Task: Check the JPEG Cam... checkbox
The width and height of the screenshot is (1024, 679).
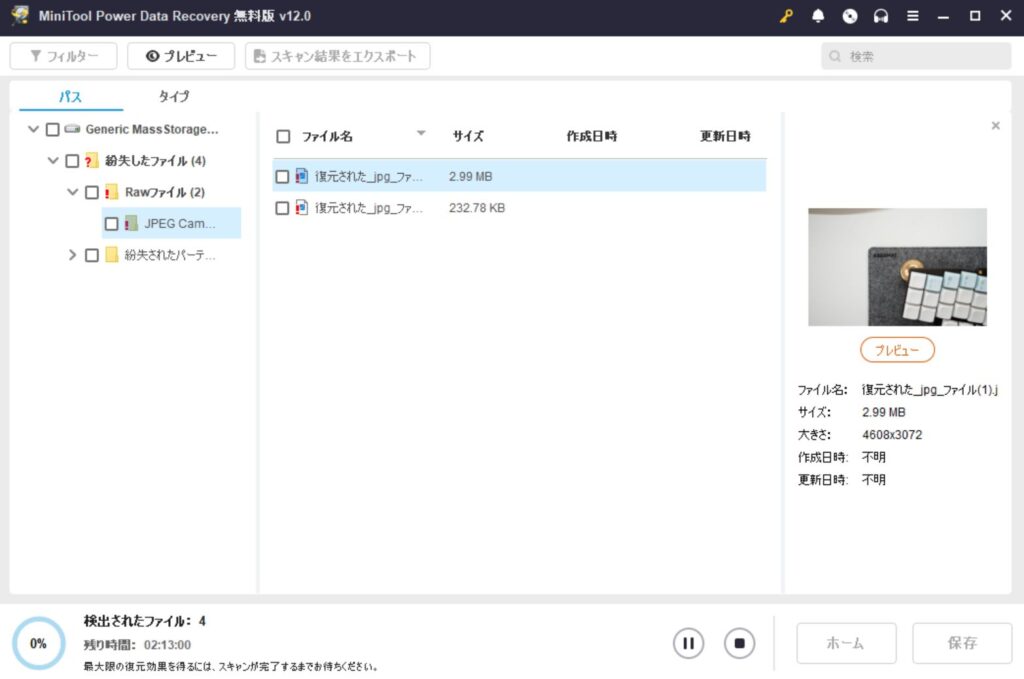Action: [x=112, y=223]
